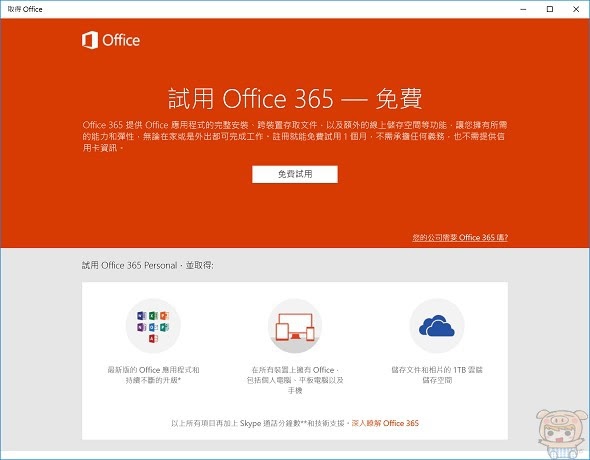Maximize the 取得 Office window
The width and height of the screenshot is (590, 460).
550,9
